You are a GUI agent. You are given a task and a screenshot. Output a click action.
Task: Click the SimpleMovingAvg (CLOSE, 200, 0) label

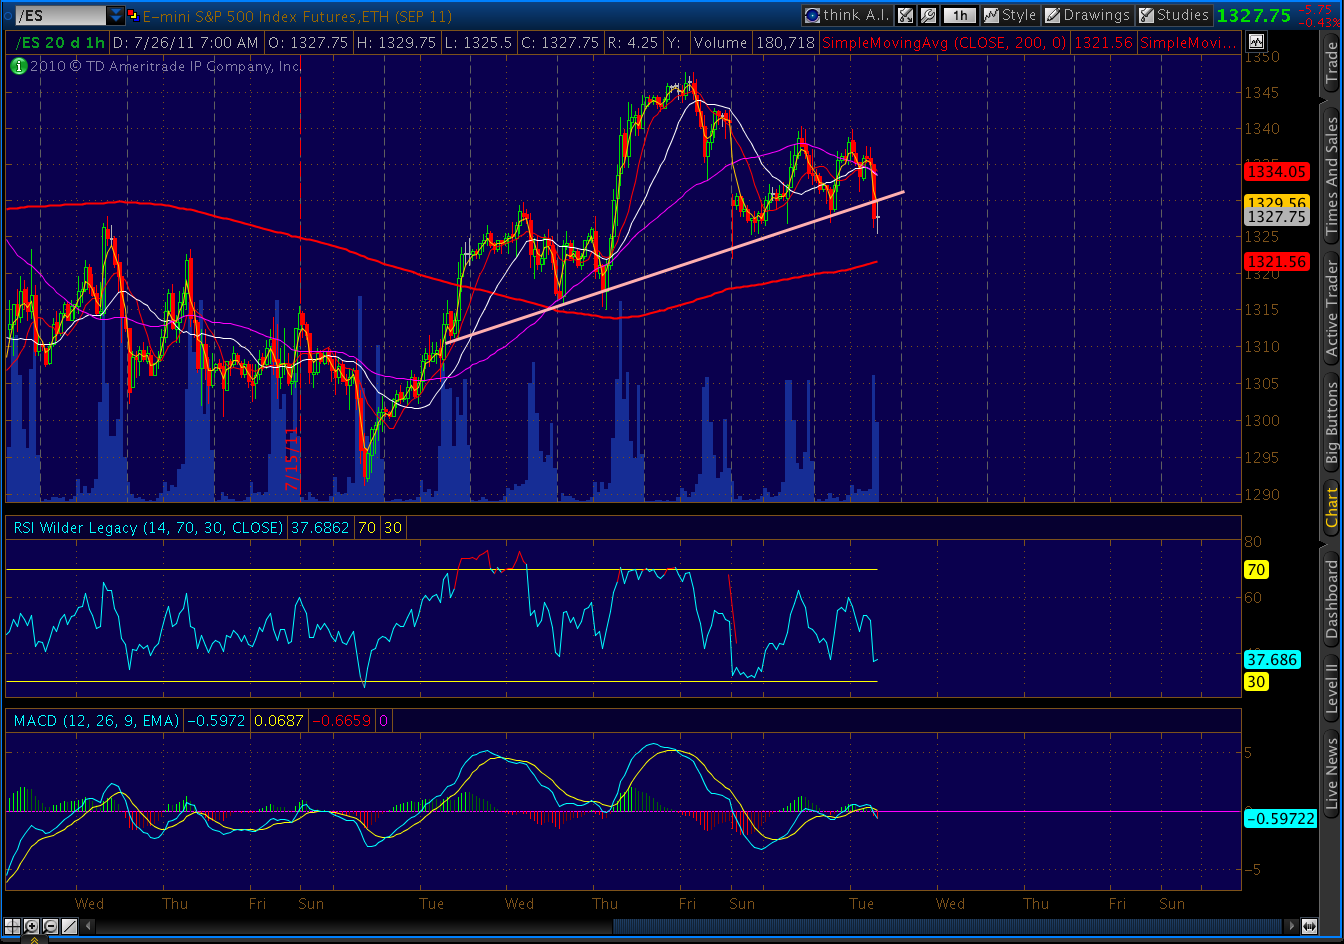click(x=944, y=43)
